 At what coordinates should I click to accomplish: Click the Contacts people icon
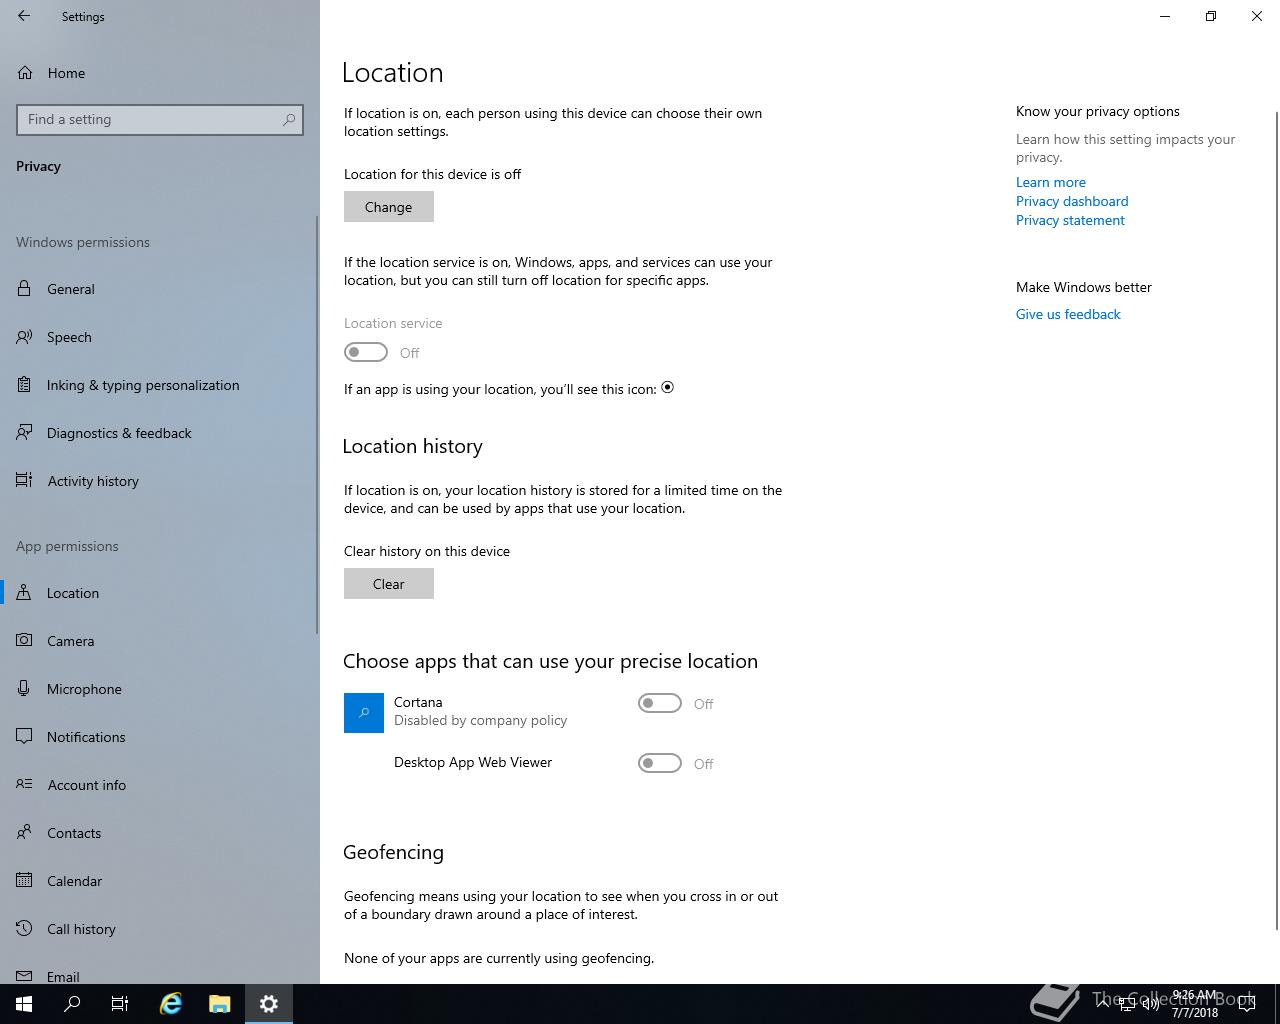(24, 833)
